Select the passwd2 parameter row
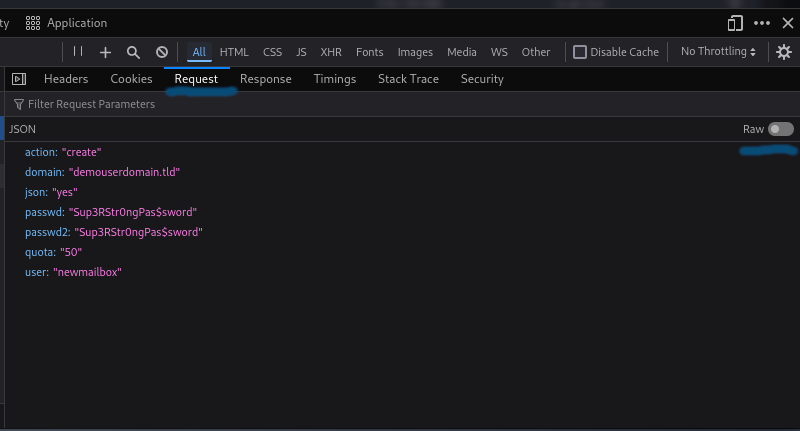The height and width of the screenshot is (431, 800). pyautogui.click(x=402, y=232)
